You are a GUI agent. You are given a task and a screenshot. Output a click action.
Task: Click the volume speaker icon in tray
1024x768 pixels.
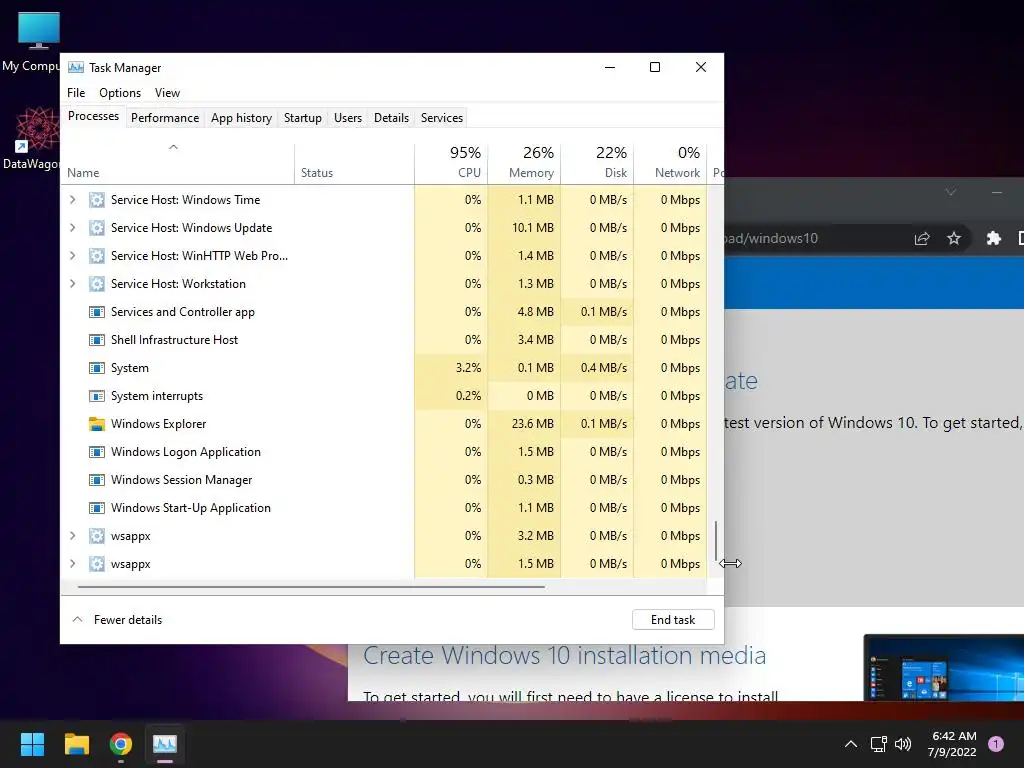[x=903, y=744]
